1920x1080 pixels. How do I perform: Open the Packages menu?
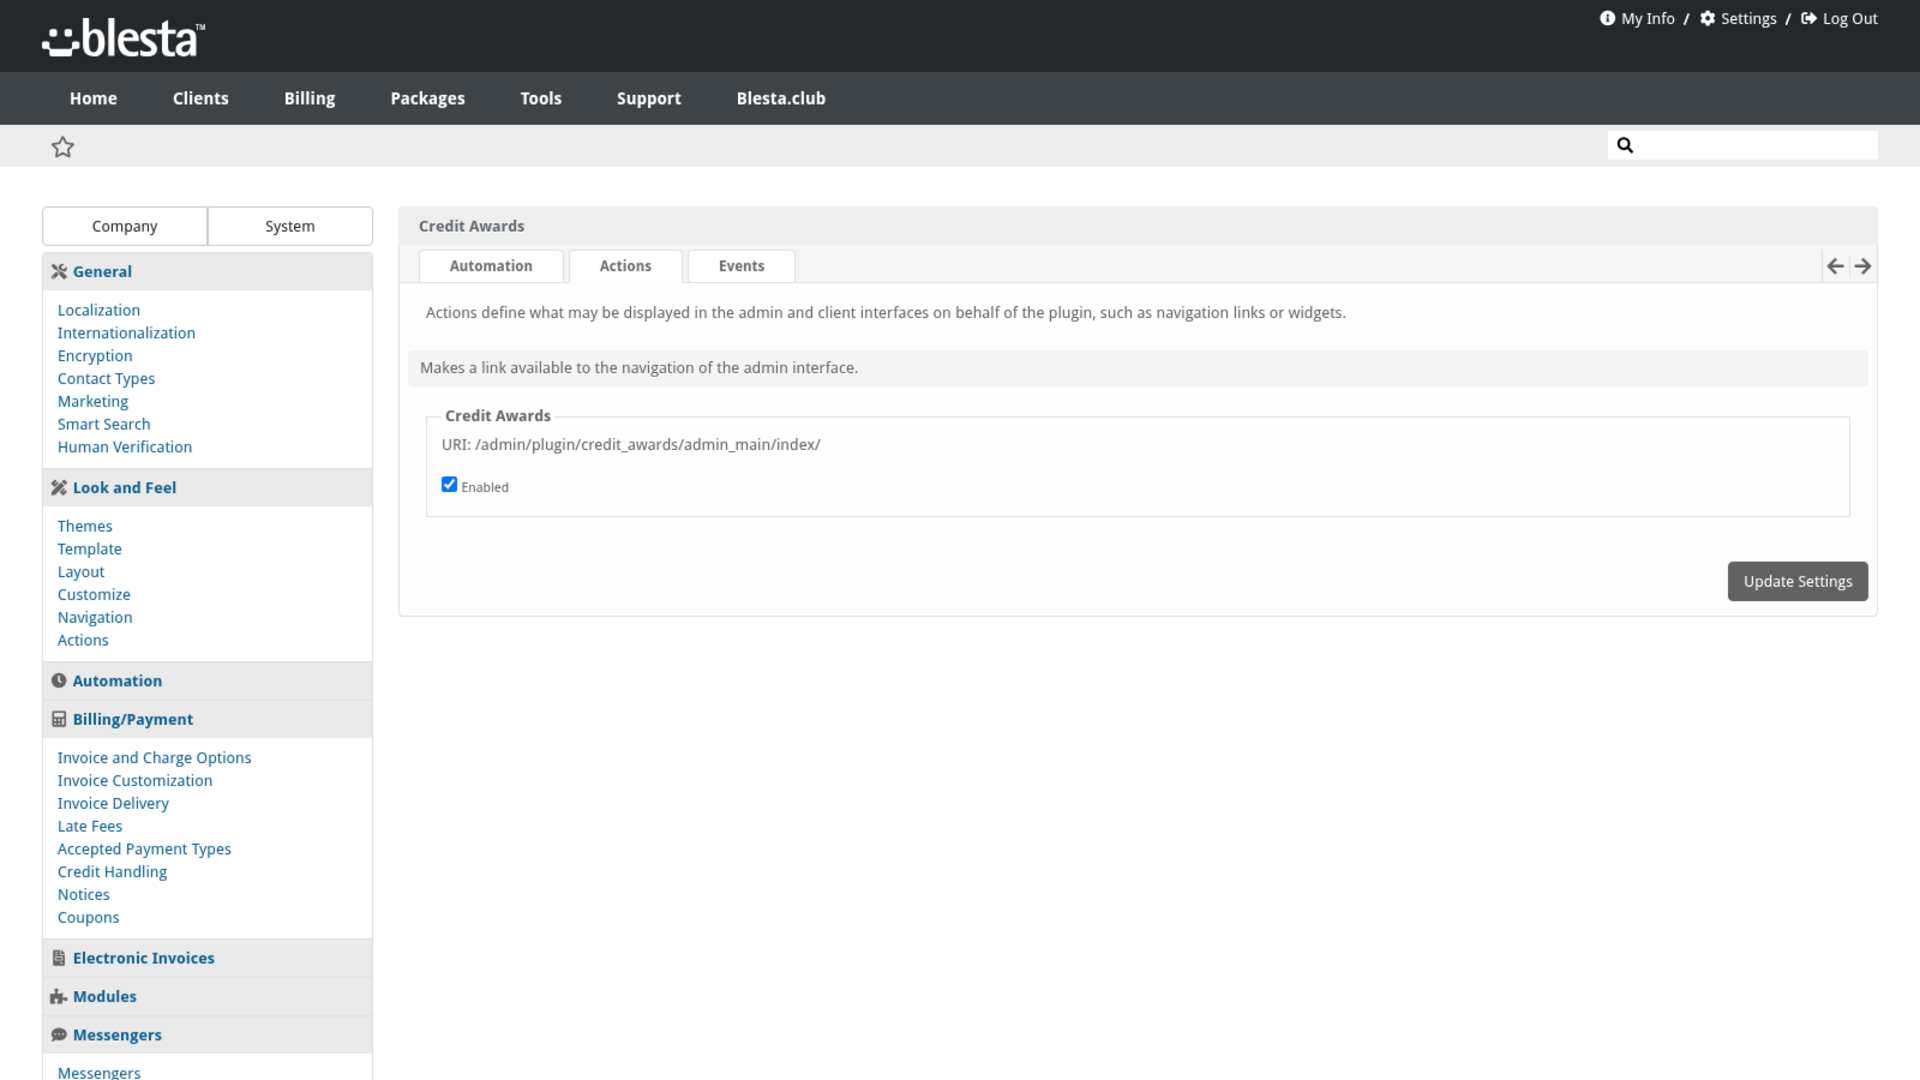pyautogui.click(x=427, y=98)
